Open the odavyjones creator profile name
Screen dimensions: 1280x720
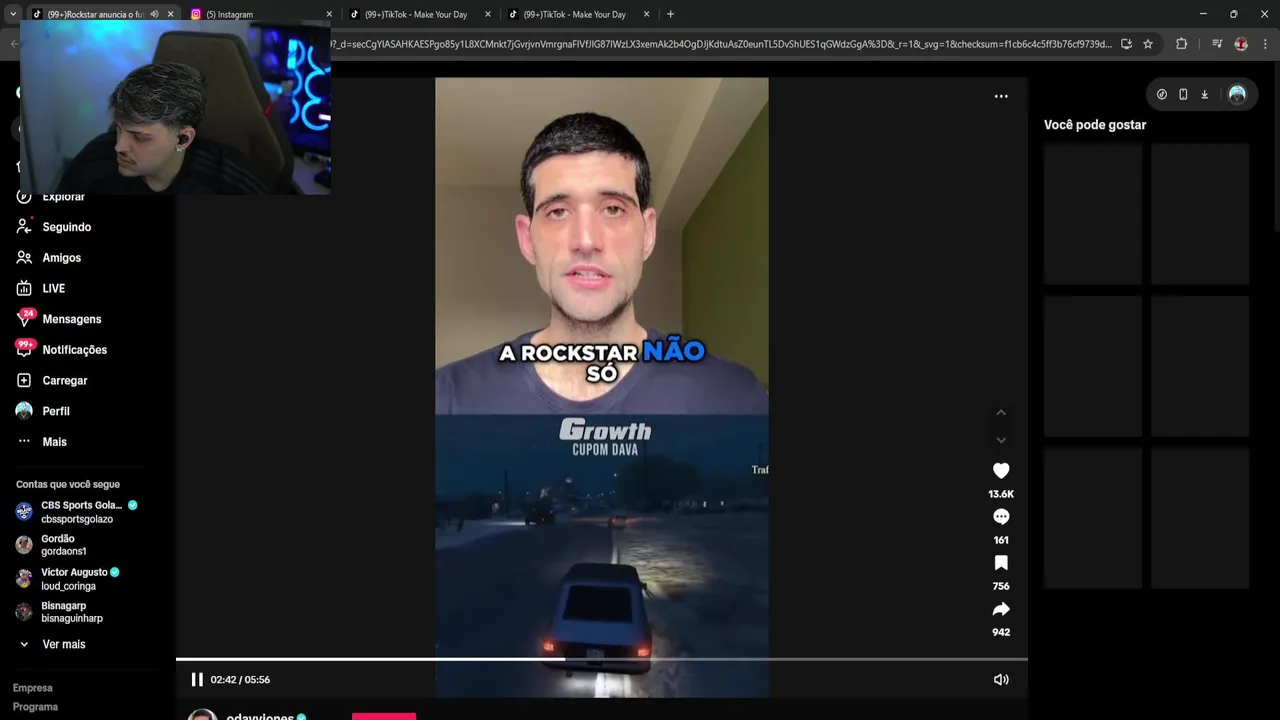pos(260,716)
